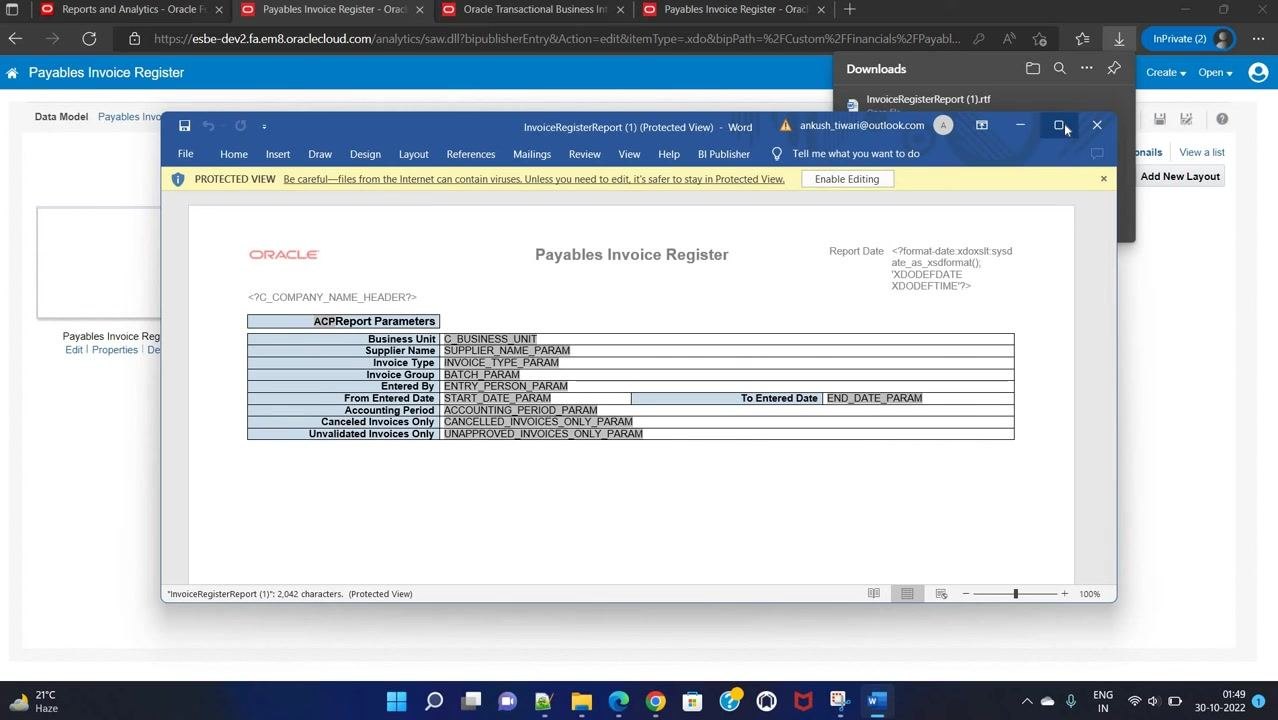This screenshot has width=1278, height=720.
Task: Expand the Open dropdown in BI Publisher
Action: pyautogui.click(x=1215, y=73)
